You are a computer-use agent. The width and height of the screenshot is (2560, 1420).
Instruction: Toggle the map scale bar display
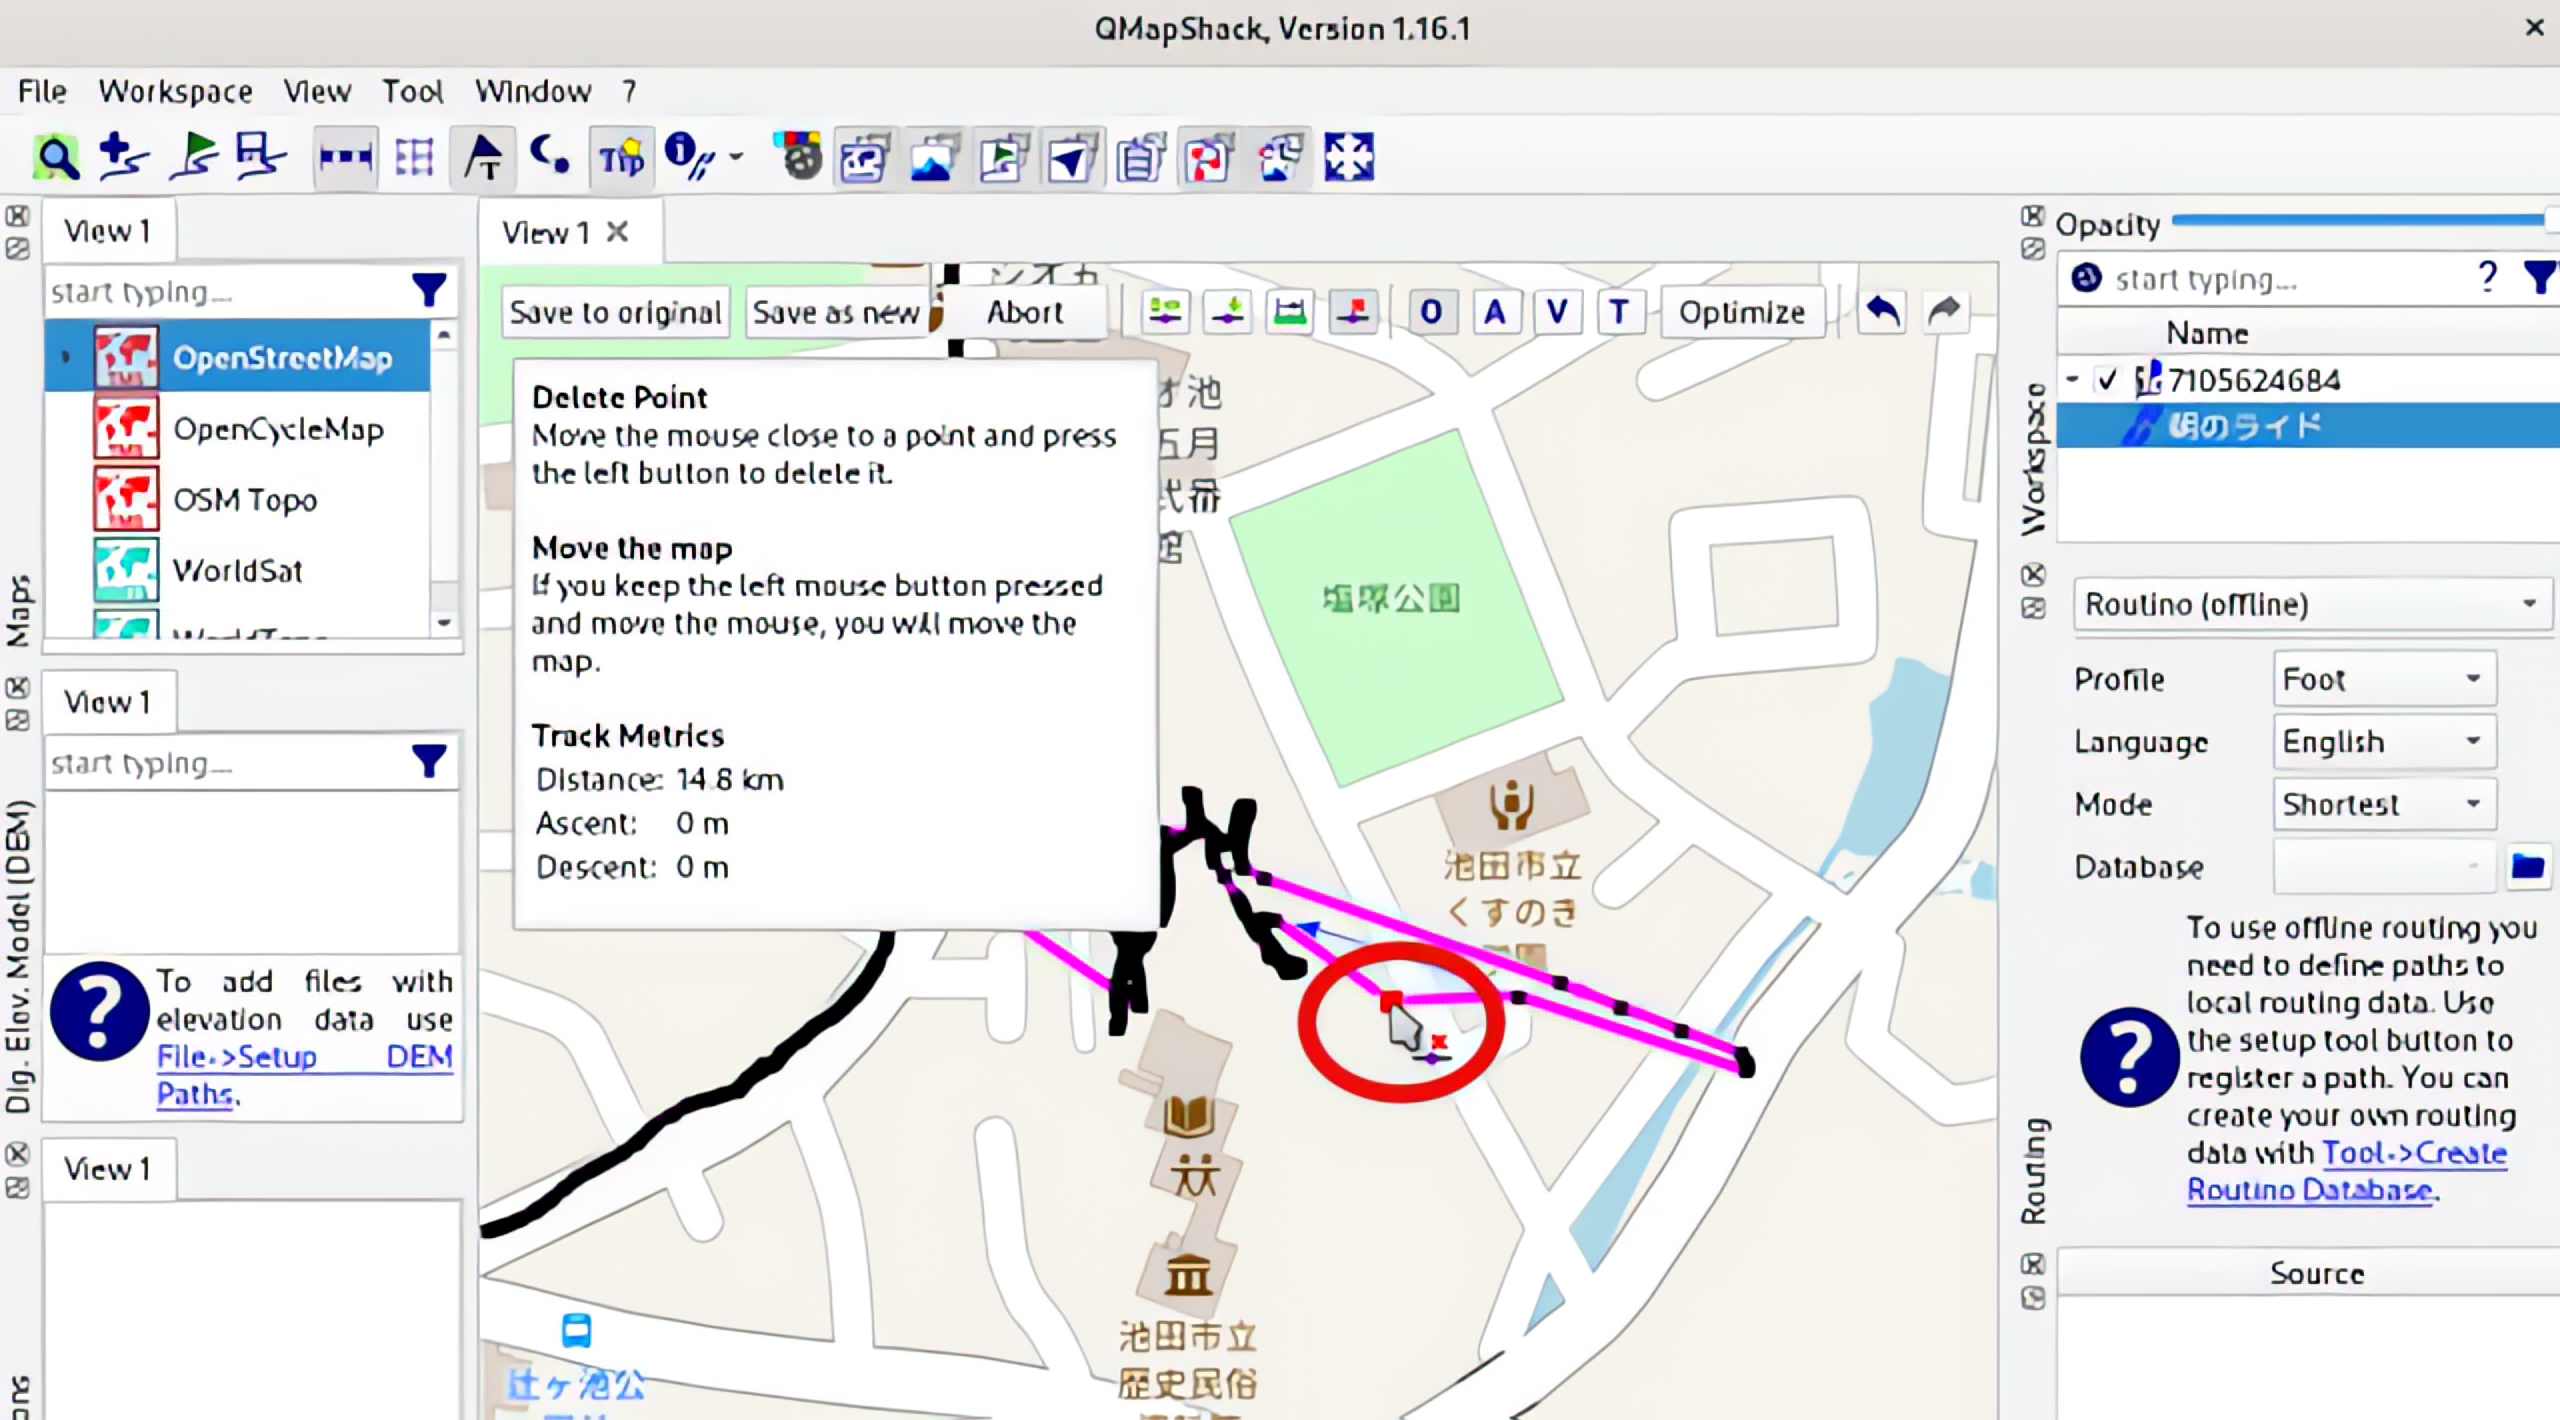tap(345, 158)
